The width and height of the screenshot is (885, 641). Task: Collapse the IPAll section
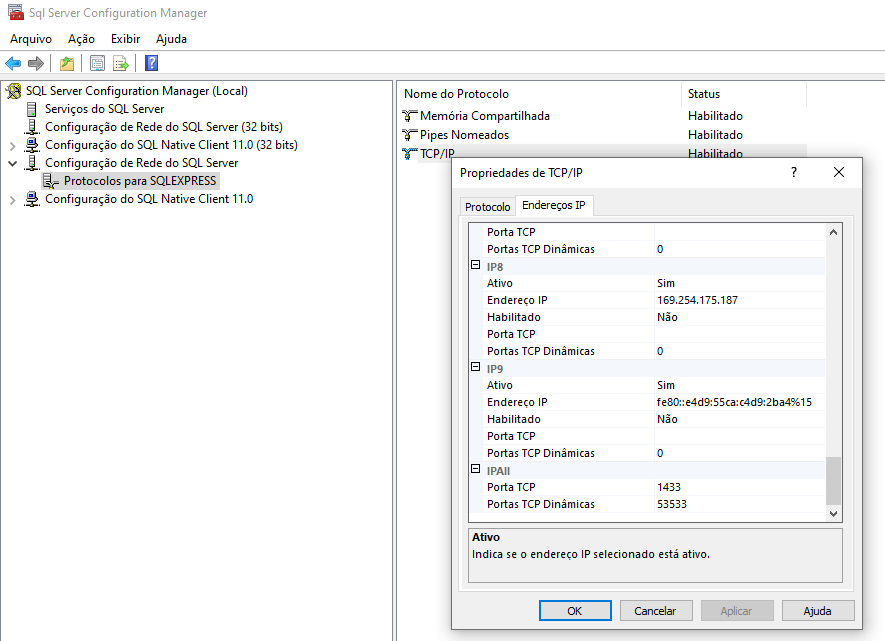[476, 469]
